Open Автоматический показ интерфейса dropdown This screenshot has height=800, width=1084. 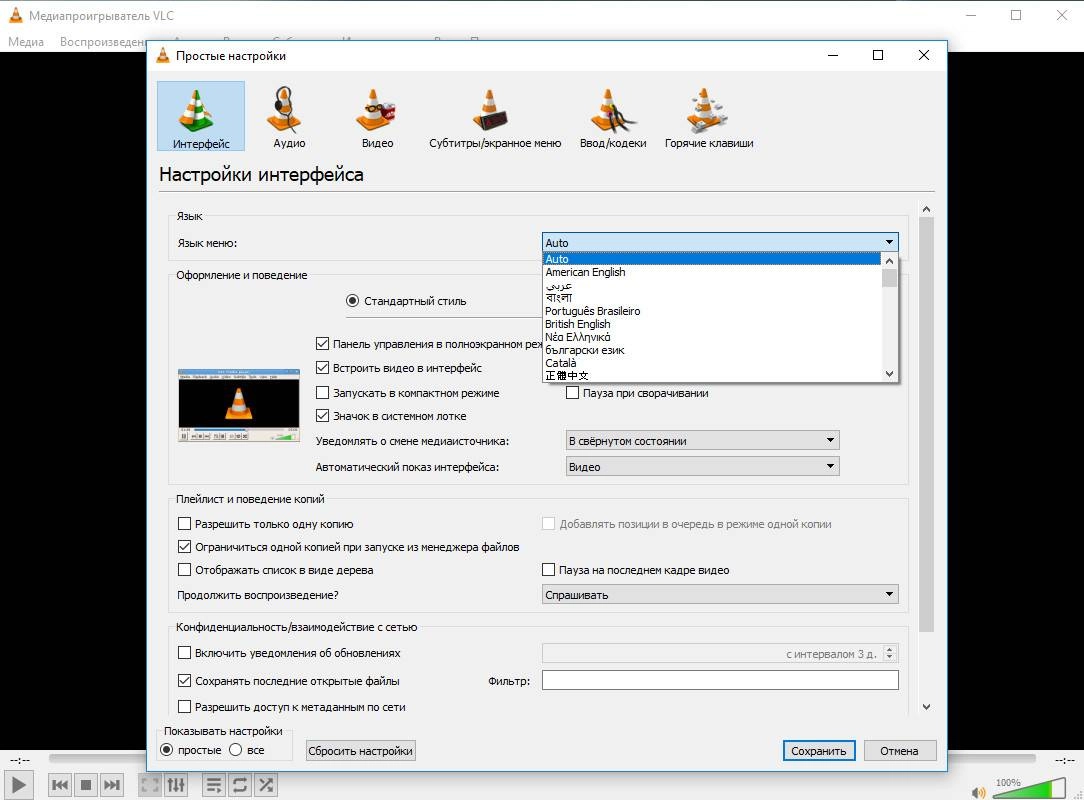[x=703, y=467]
